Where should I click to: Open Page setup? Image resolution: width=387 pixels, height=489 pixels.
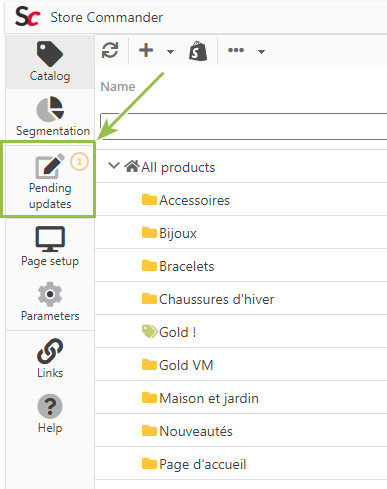tap(50, 247)
